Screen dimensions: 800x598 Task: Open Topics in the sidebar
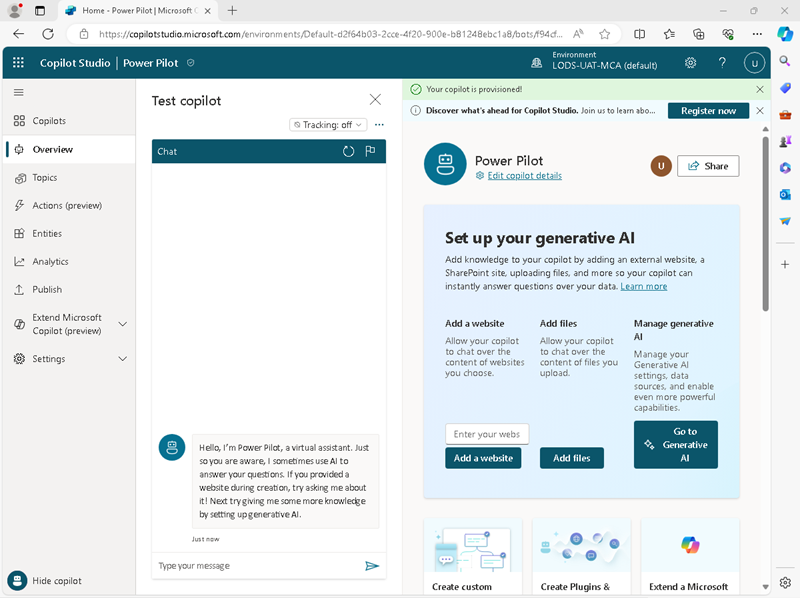(x=69, y=178)
